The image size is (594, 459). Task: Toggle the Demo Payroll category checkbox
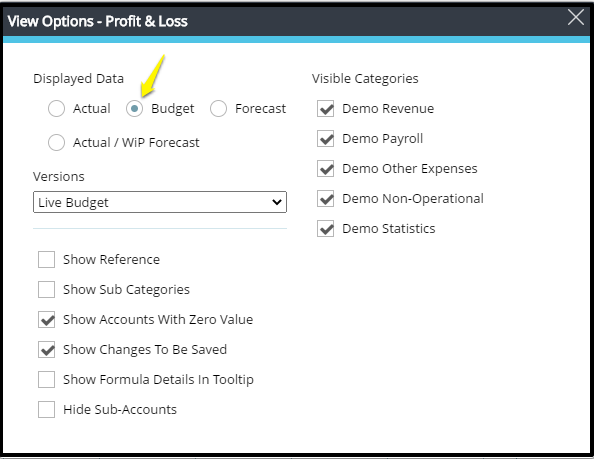tap(325, 139)
